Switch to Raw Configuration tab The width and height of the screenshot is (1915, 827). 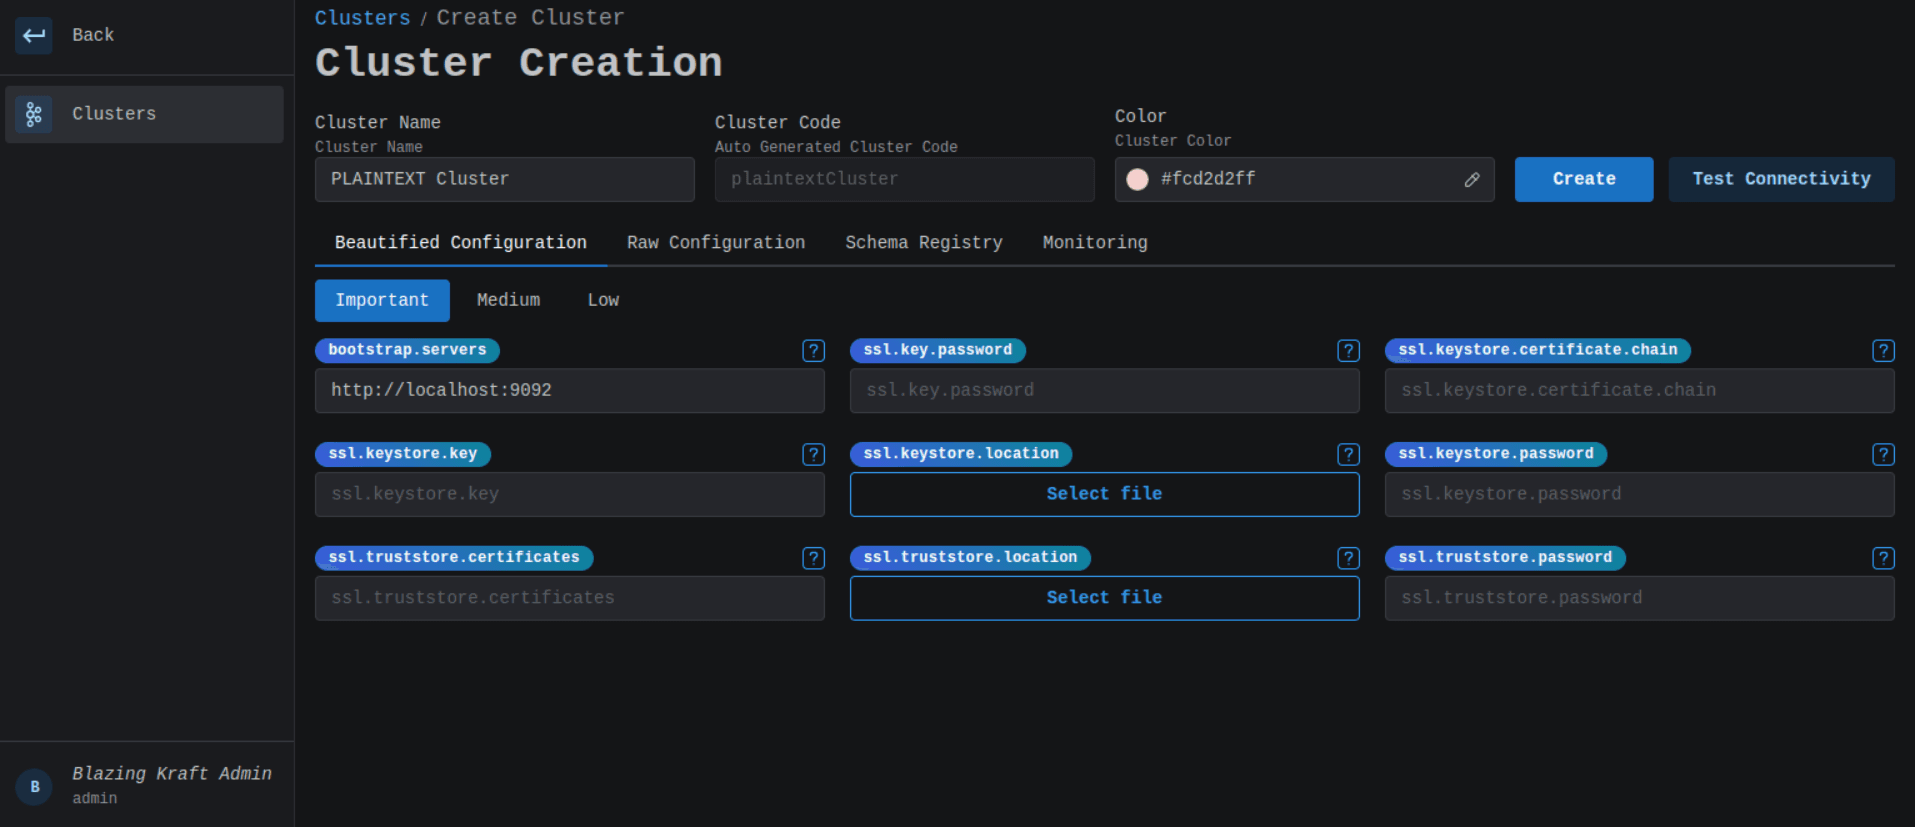pyautogui.click(x=716, y=243)
